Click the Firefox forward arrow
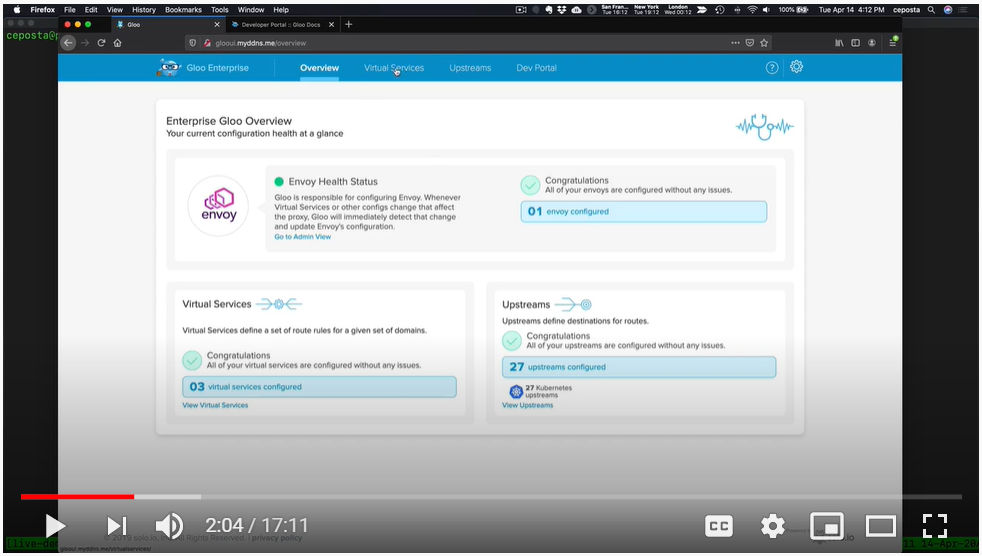Screen dimensions: 982x556 click(x=85, y=43)
